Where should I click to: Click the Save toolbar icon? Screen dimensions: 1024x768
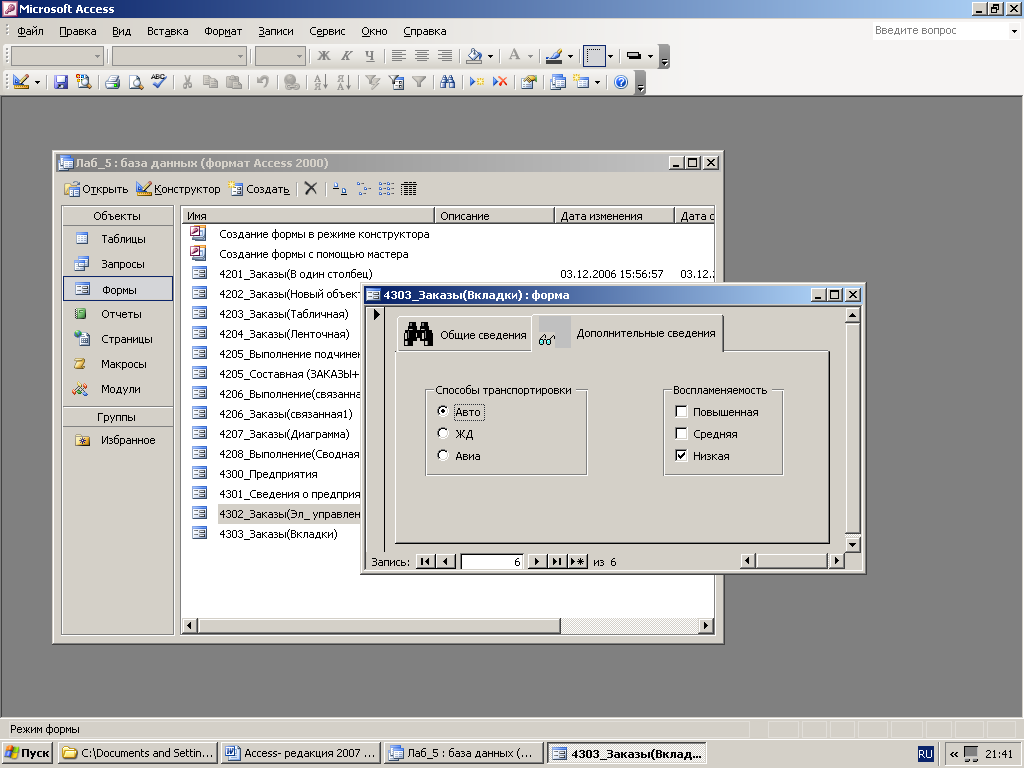coord(61,82)
